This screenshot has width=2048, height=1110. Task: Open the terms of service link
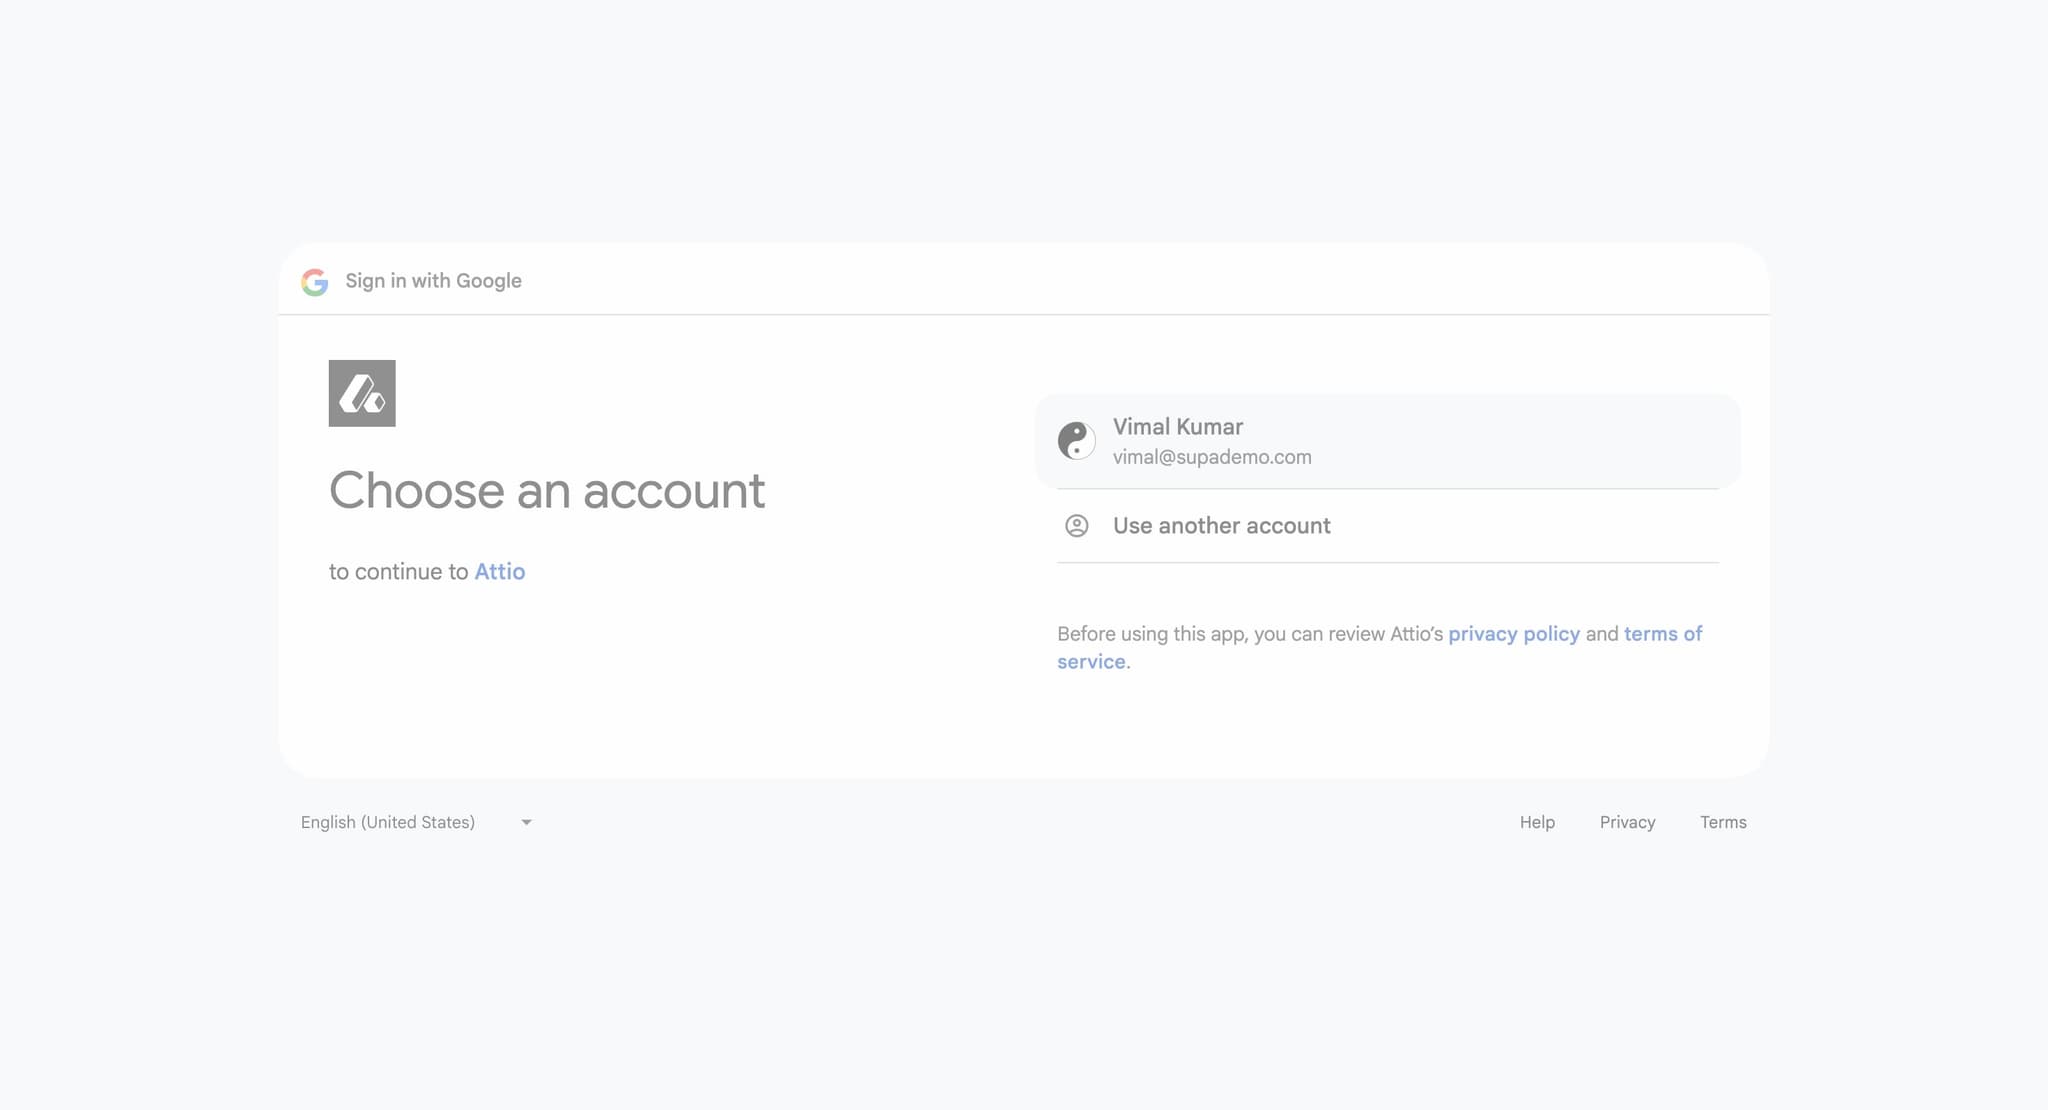tap(1663, 633)
